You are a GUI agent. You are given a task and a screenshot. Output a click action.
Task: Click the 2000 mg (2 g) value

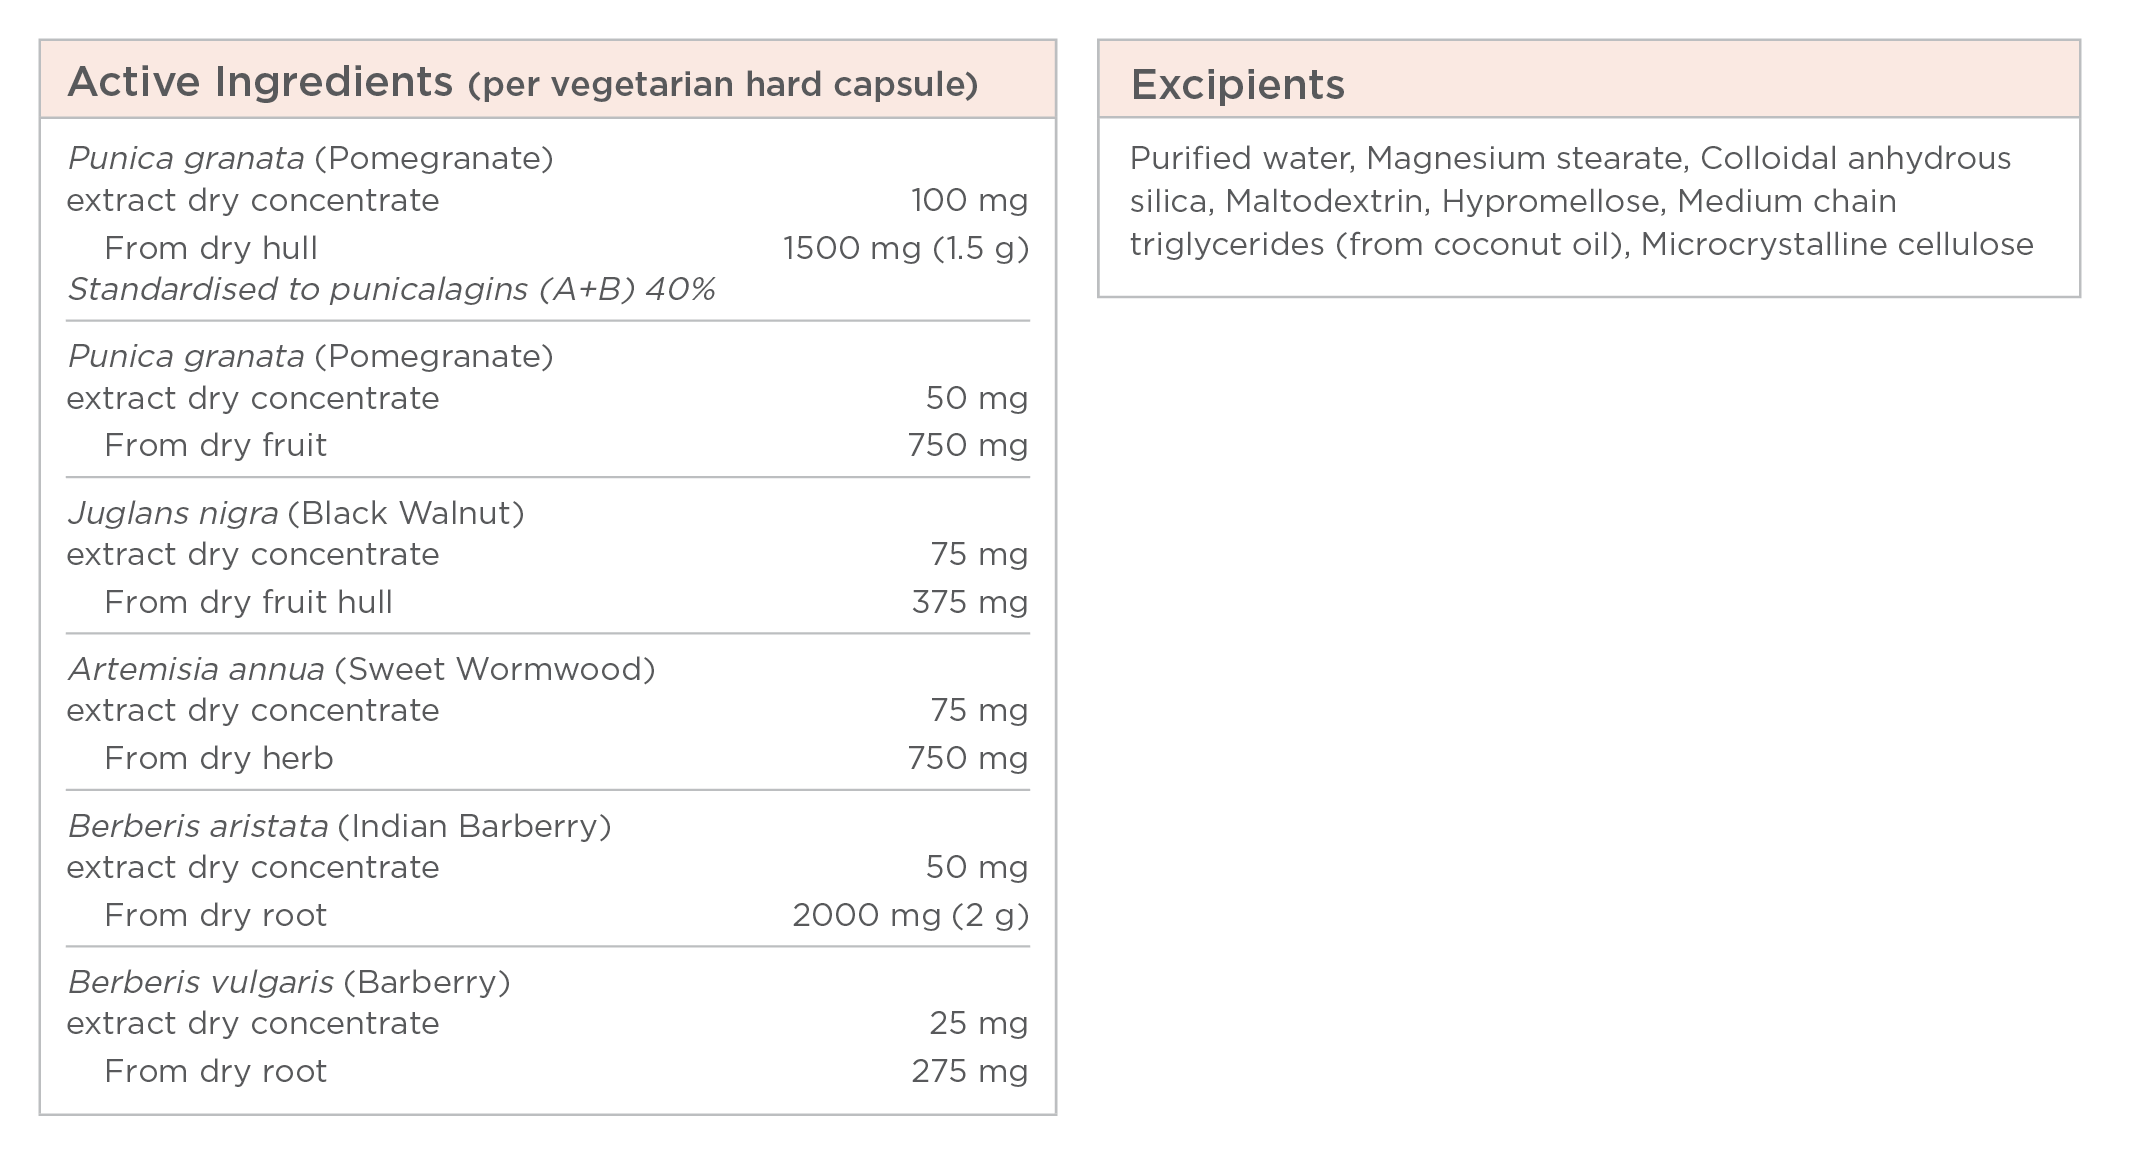pos(911,915)
